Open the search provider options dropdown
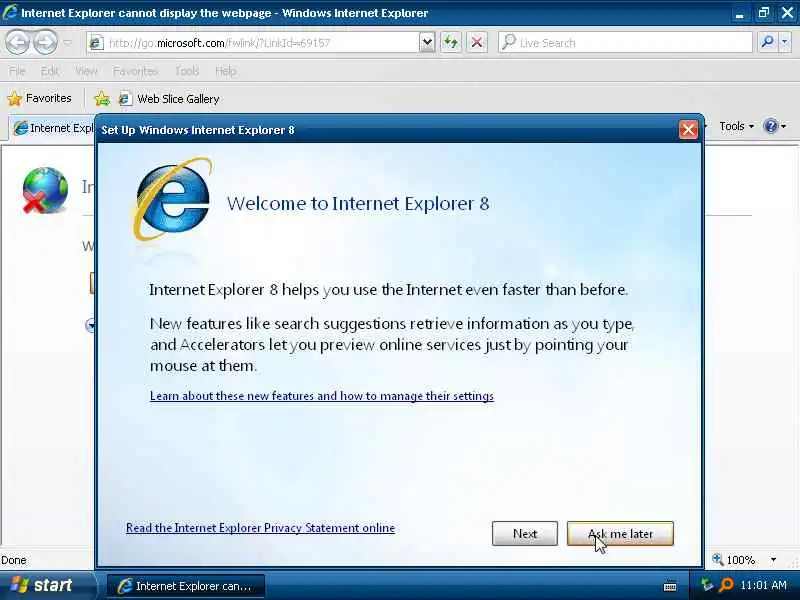The height and width of the screenshot is (600, 800). pyautogui.click(x=785, y=42)
